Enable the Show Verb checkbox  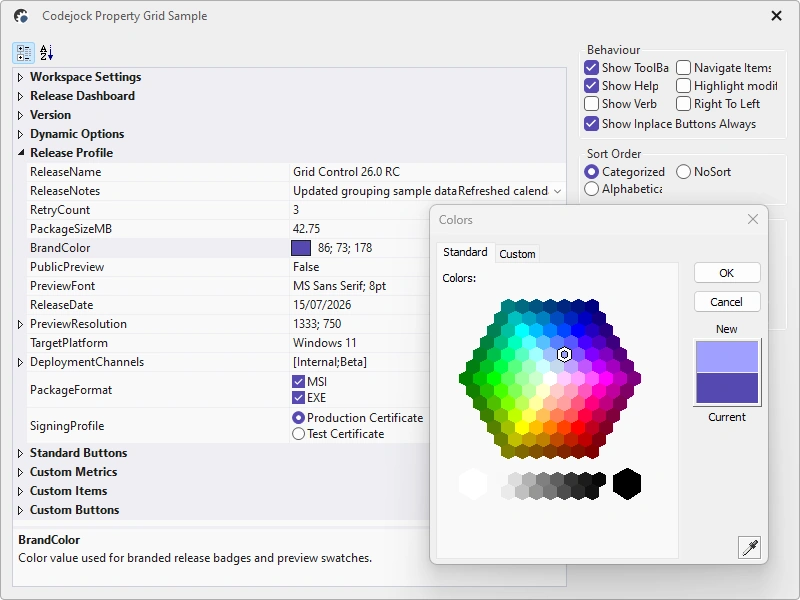click(591, 104)
